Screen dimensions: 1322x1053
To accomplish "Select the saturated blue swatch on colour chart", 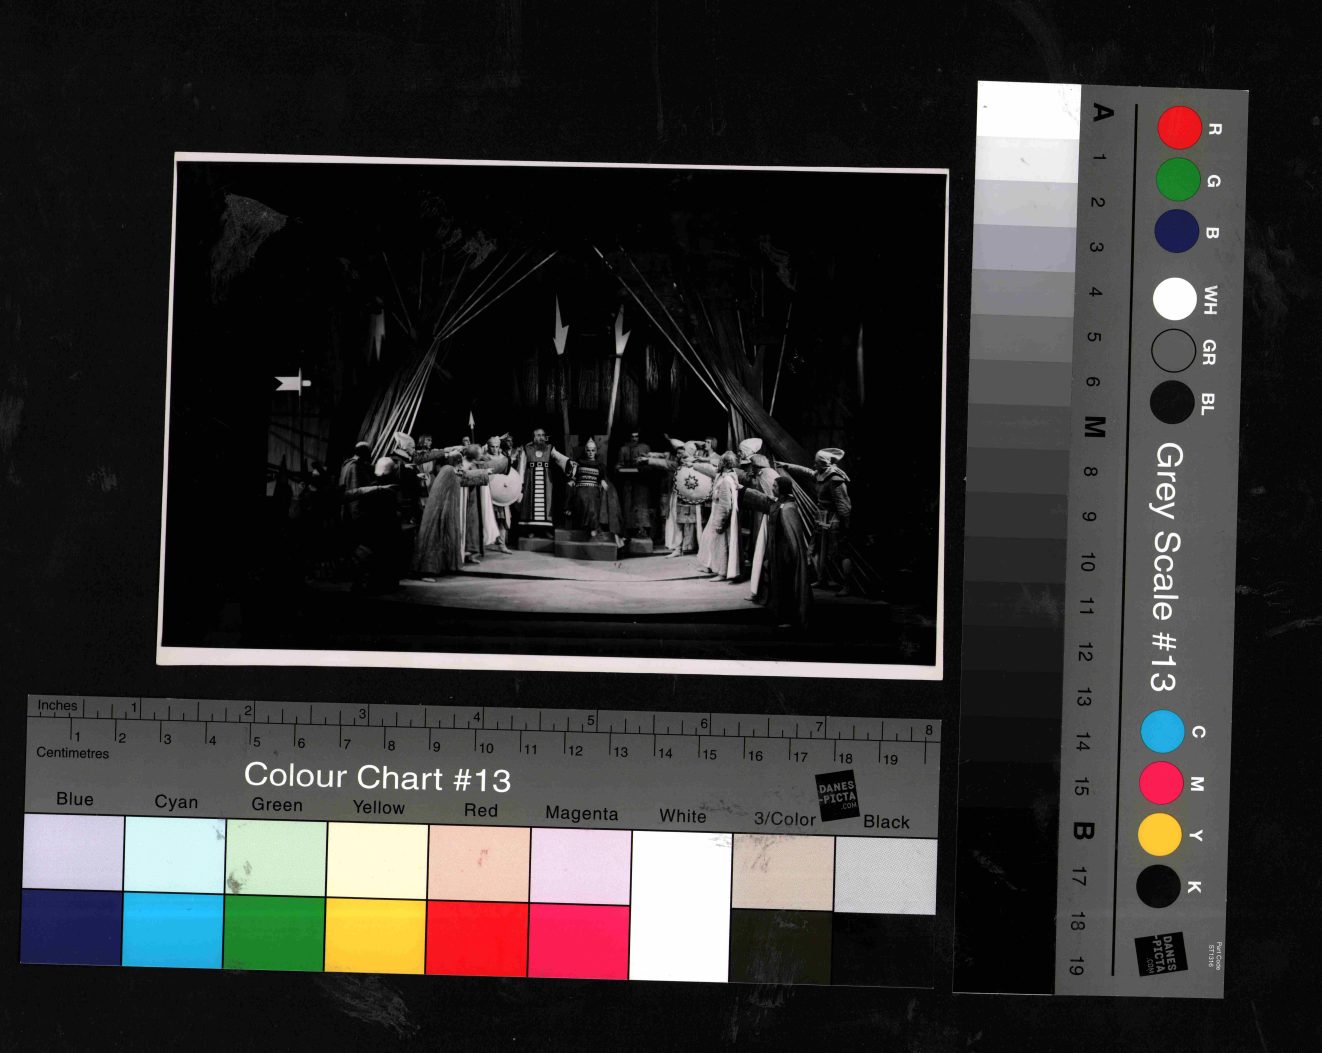I will coord(71,926).
